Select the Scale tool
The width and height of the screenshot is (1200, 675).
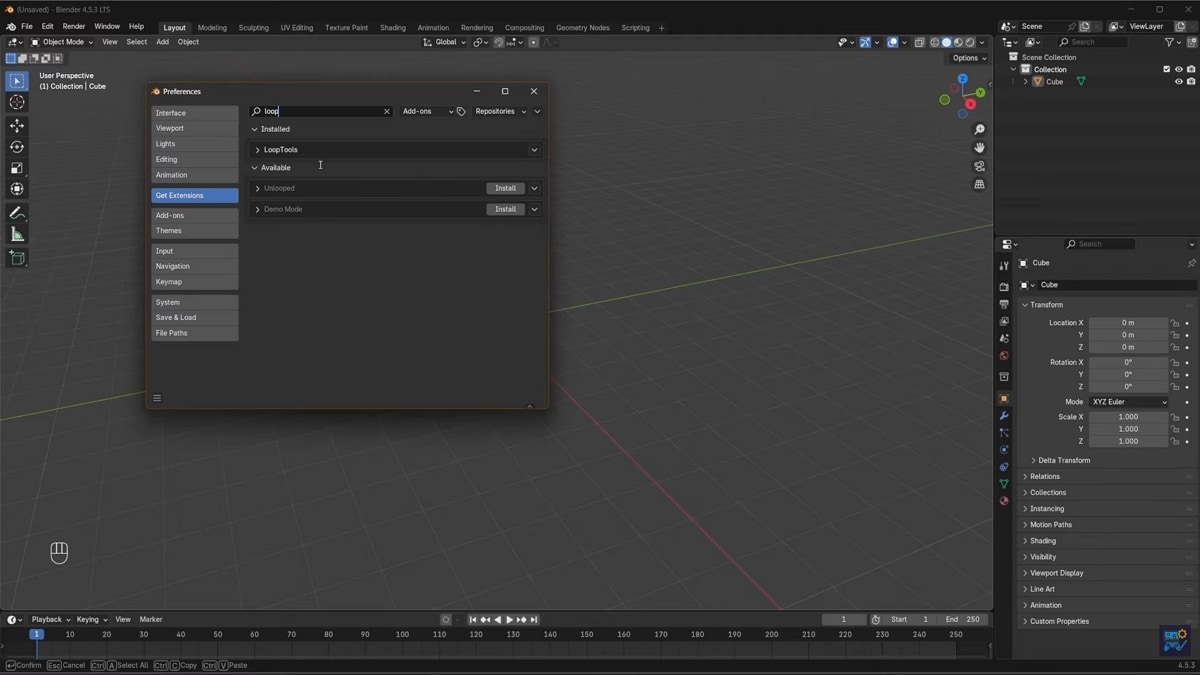click(x=17, y=168)
